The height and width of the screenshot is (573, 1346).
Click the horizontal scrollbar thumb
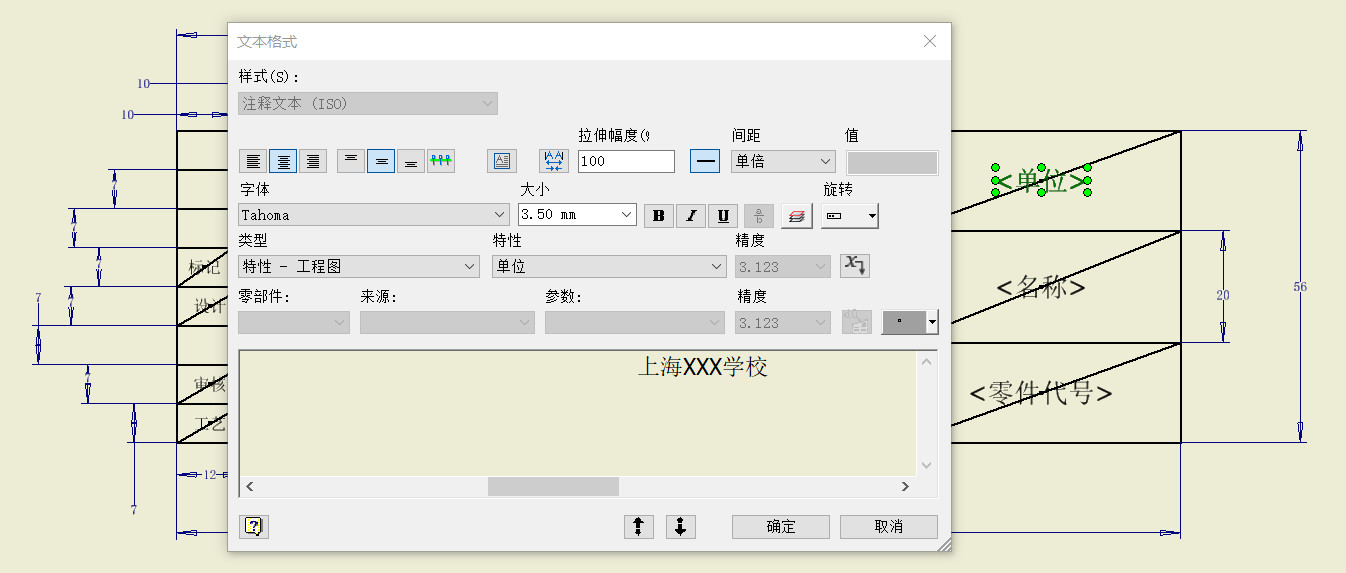click(553, 486)
